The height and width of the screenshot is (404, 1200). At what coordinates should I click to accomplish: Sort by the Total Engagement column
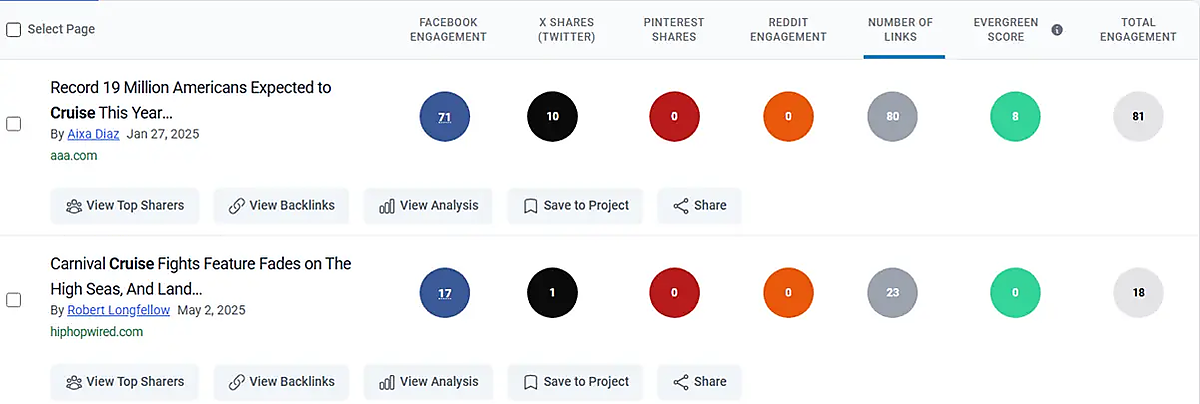pos(1137,30)
